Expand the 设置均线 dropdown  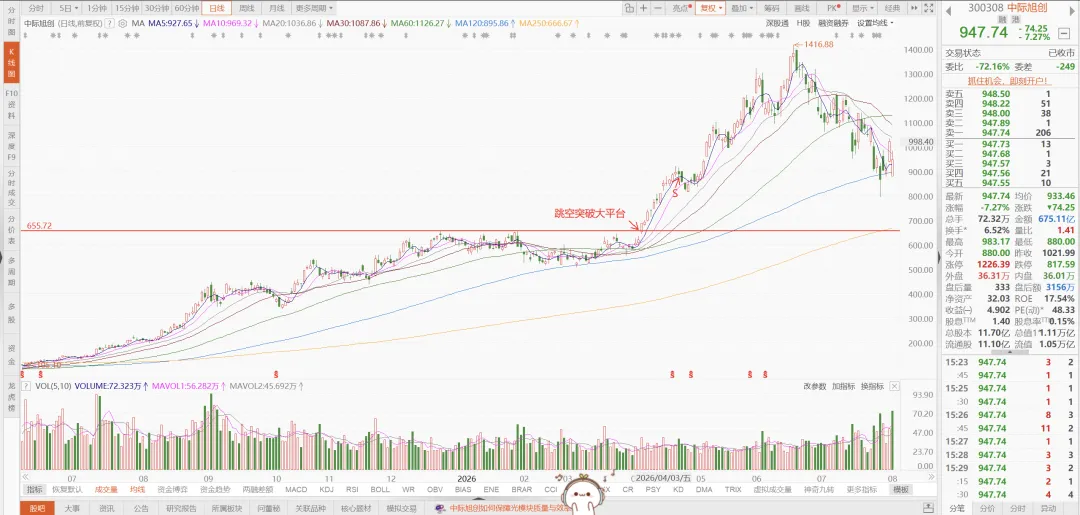pyautogui.click(x=876, y=23)
